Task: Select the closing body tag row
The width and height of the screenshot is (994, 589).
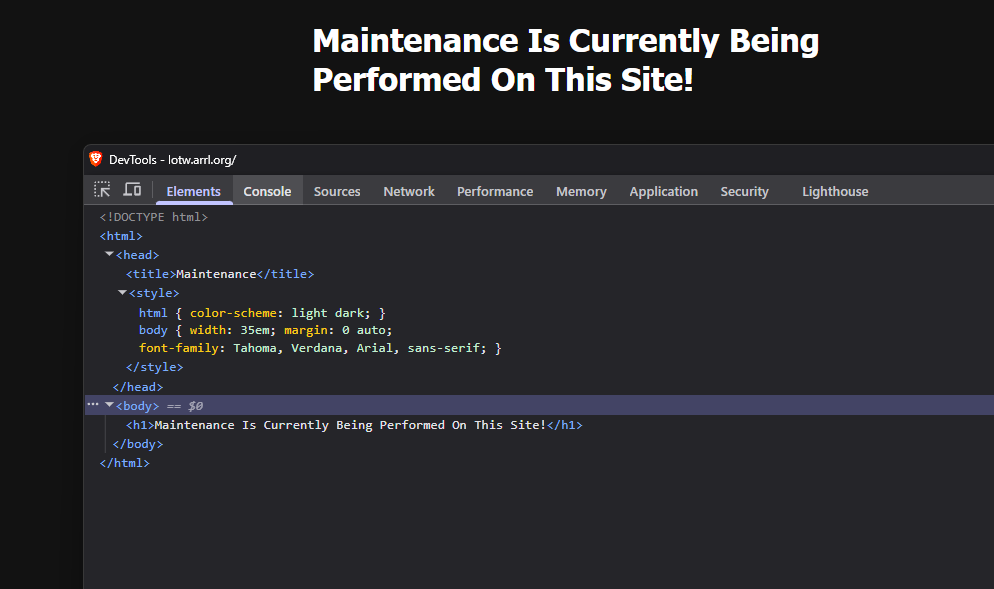Action: [138, 444]
